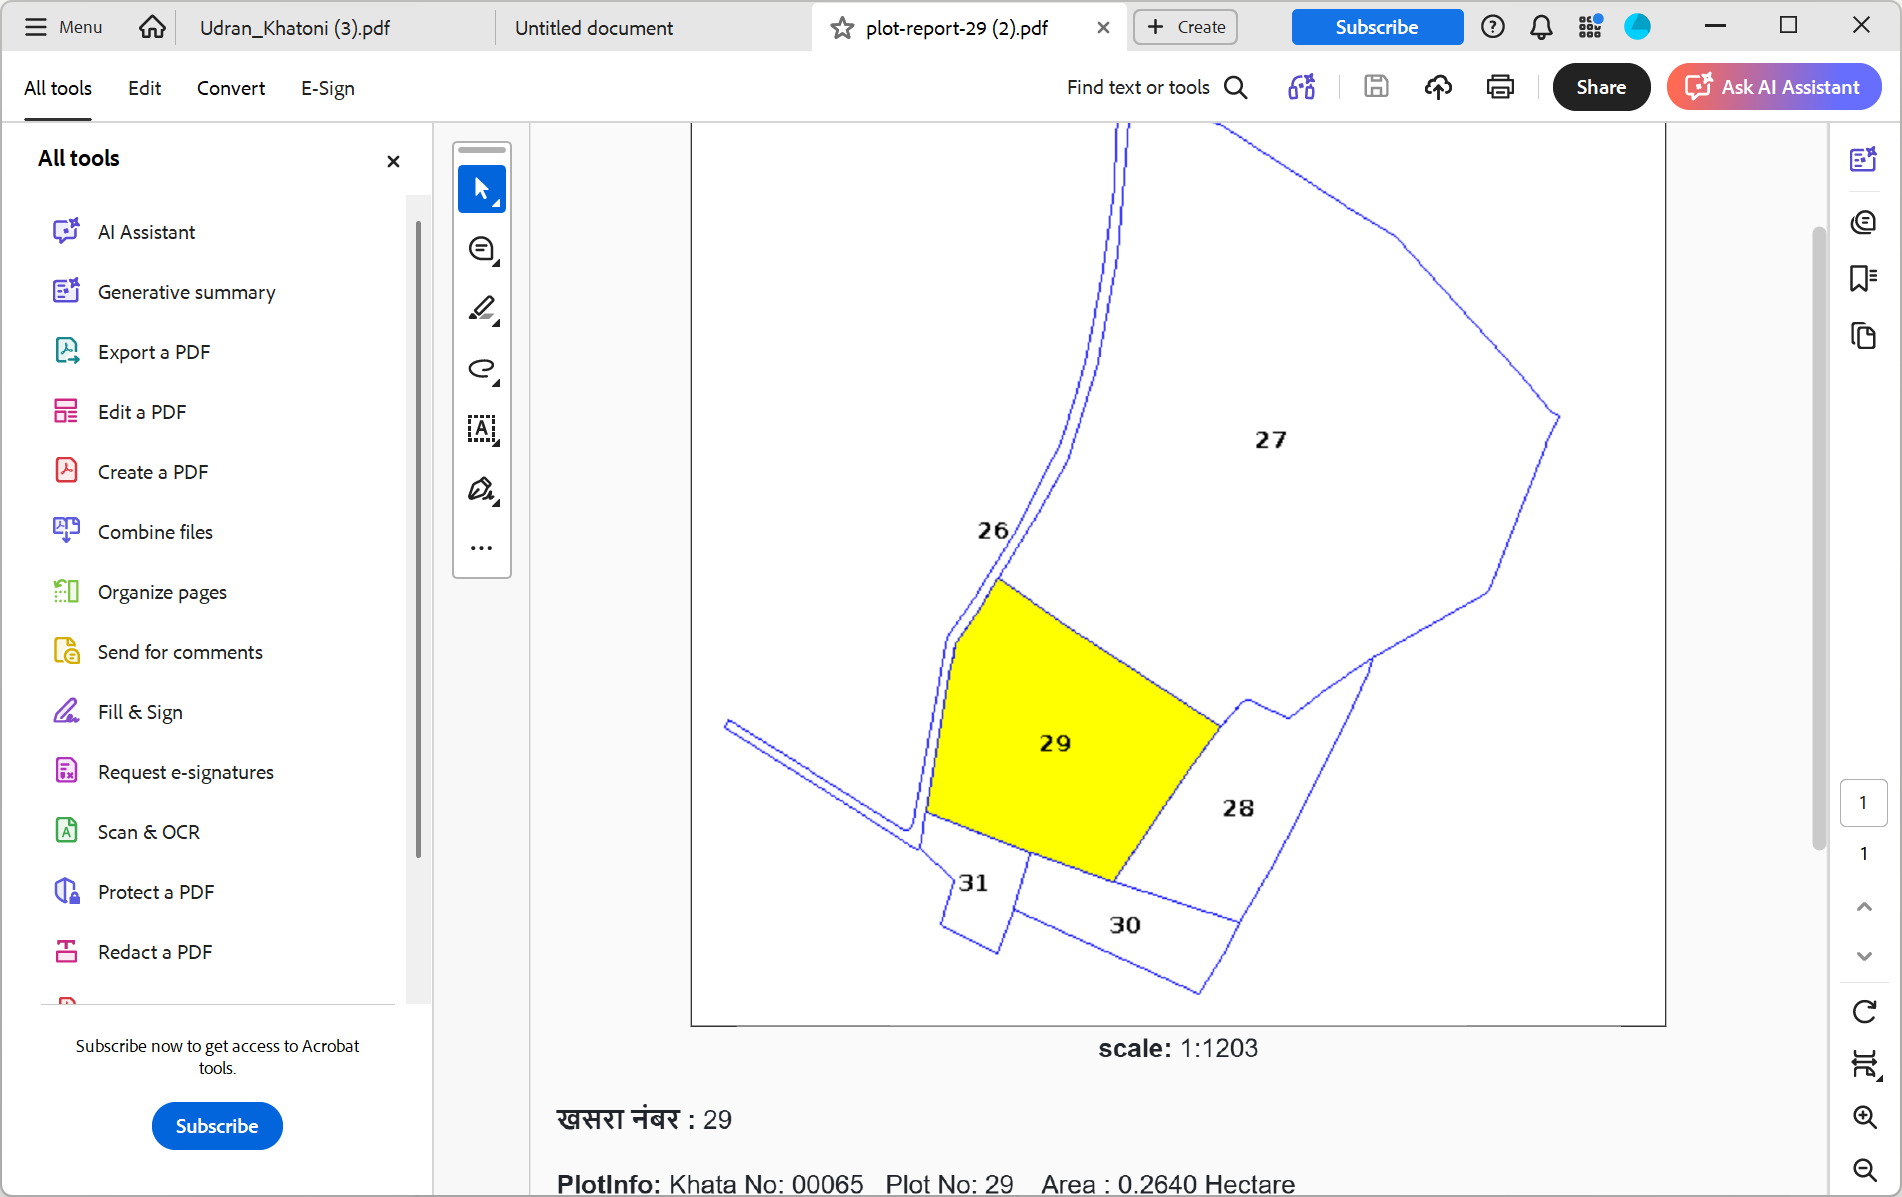
Task: Select Export a PDF tool
Action: [x=154, y=352]
